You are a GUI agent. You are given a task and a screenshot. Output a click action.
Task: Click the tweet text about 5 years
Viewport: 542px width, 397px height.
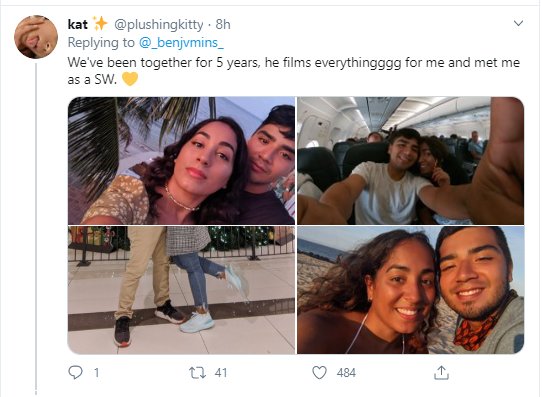coord(293,71)
